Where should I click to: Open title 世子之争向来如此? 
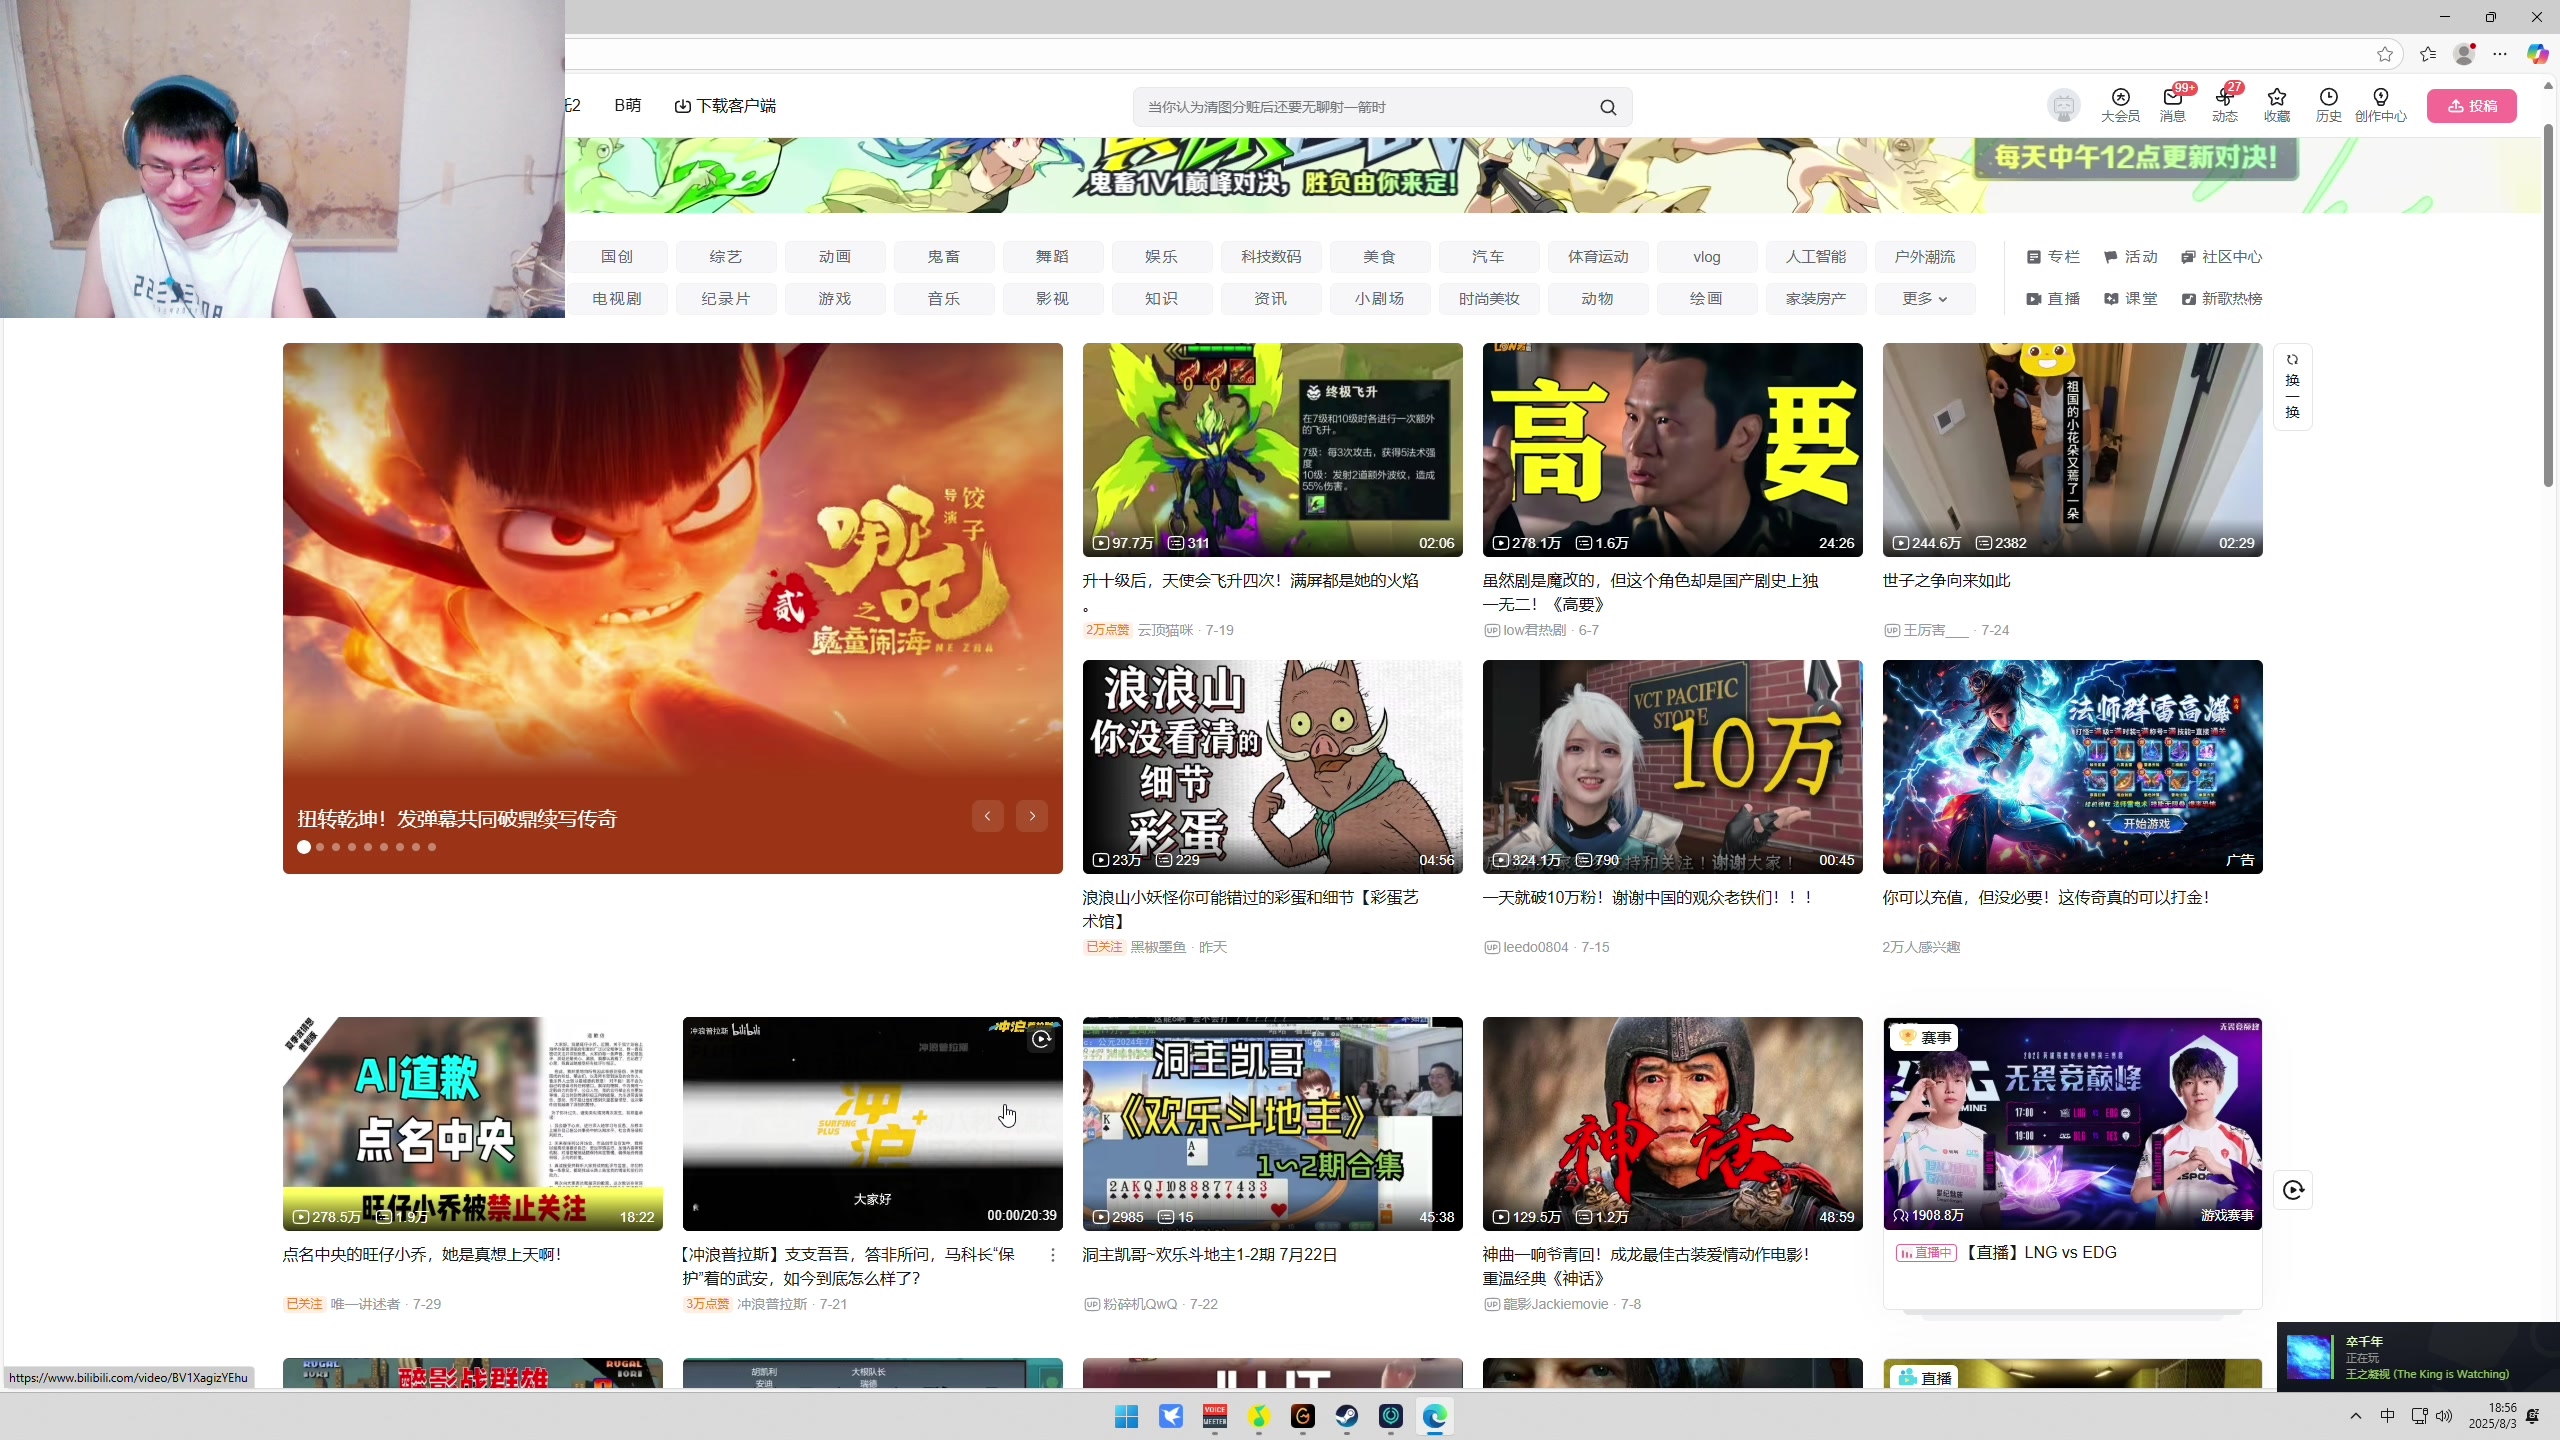point(1946,581)
